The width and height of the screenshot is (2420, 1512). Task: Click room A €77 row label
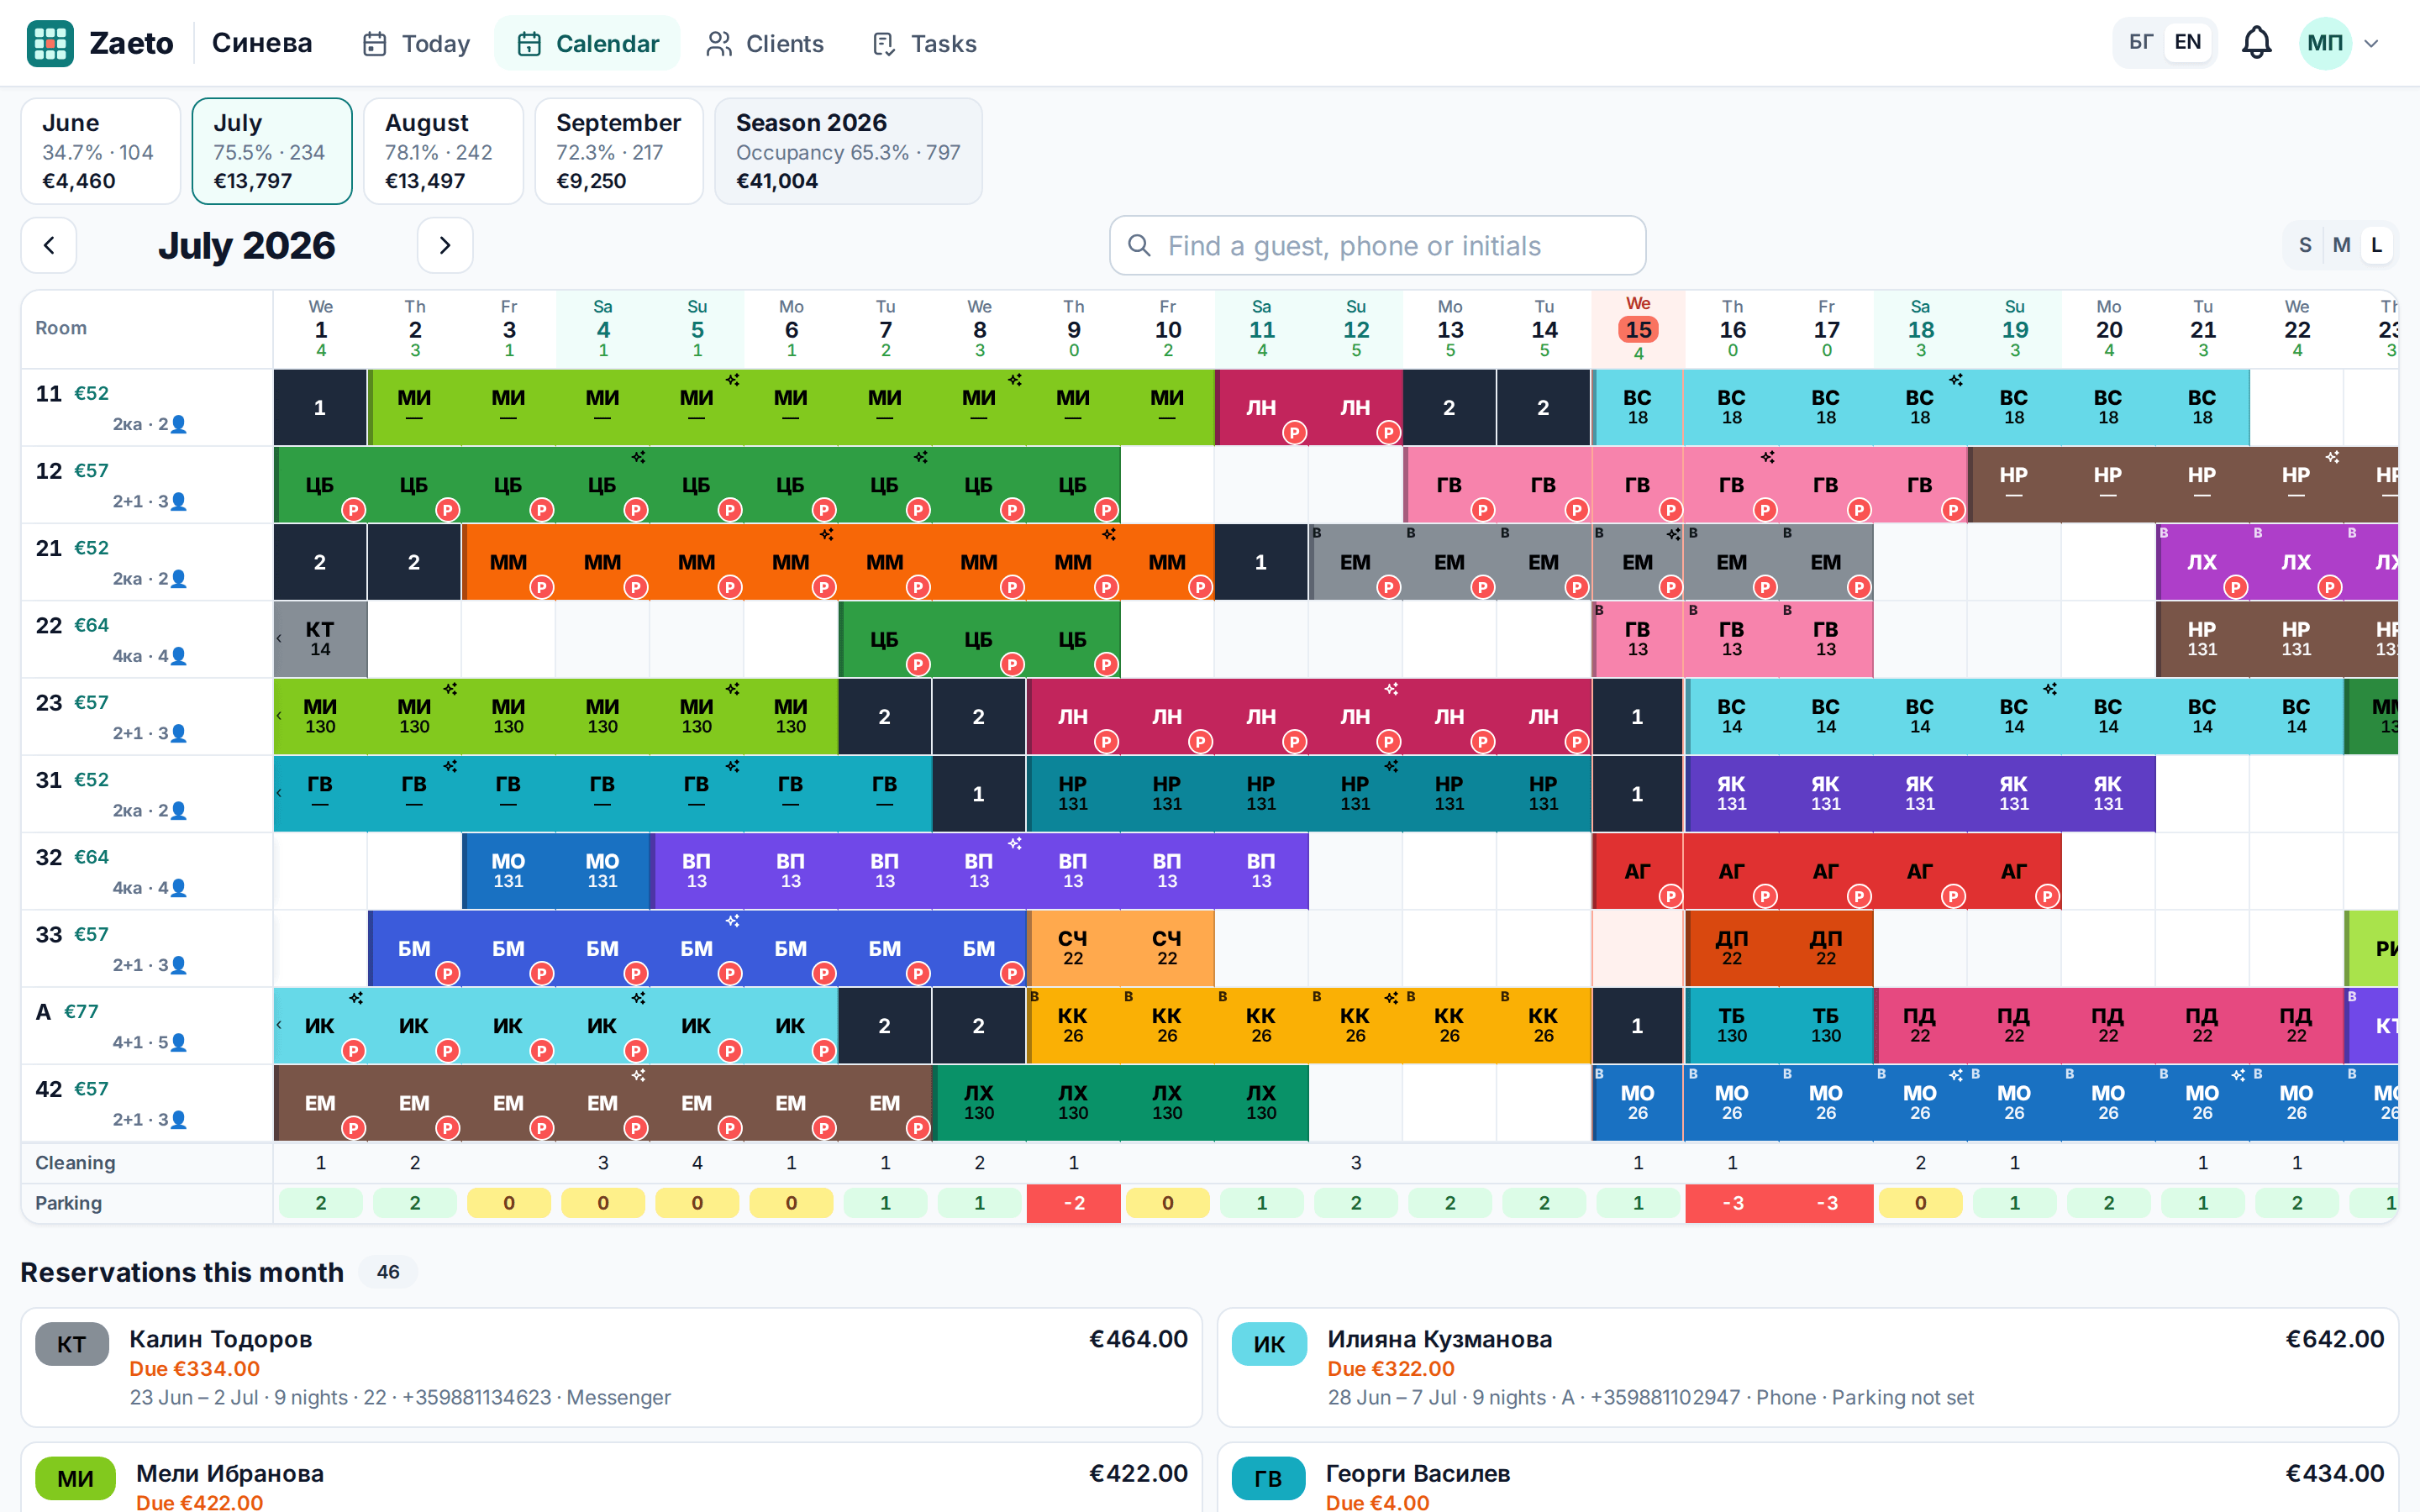[147, 1025]
